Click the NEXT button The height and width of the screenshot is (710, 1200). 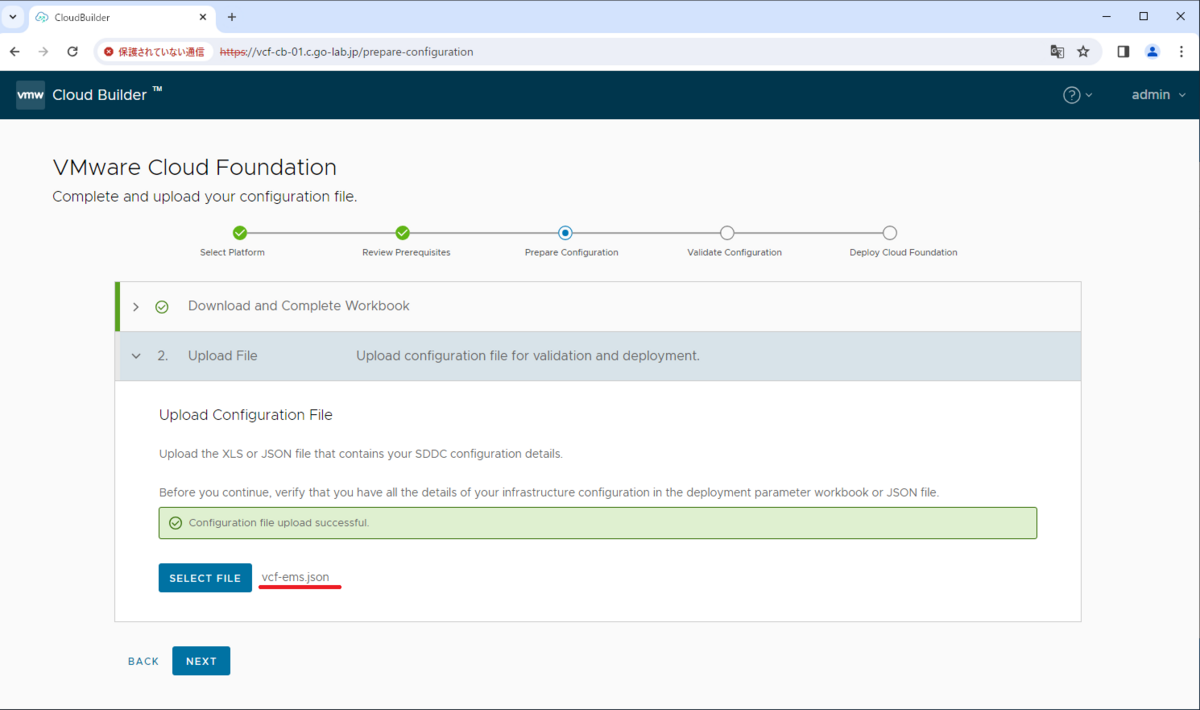pyautogui.click(x=201, y=661)
